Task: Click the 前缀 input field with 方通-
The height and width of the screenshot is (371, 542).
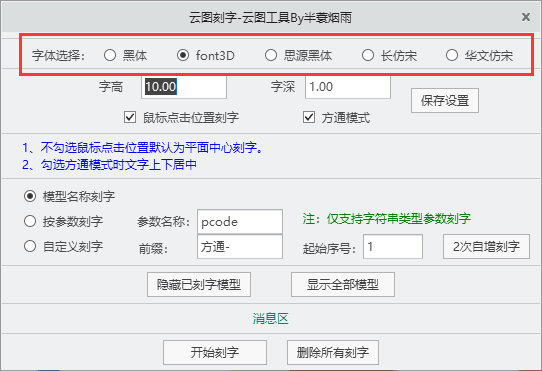Action: point(240,247)
